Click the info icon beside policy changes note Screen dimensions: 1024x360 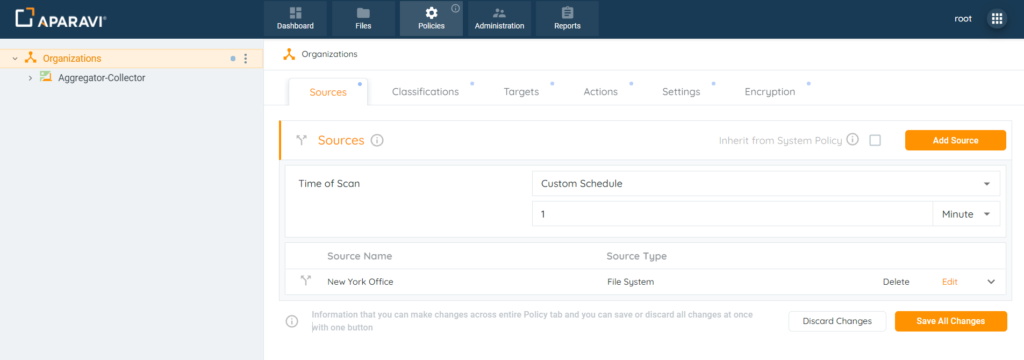click(x=292, y=321)
